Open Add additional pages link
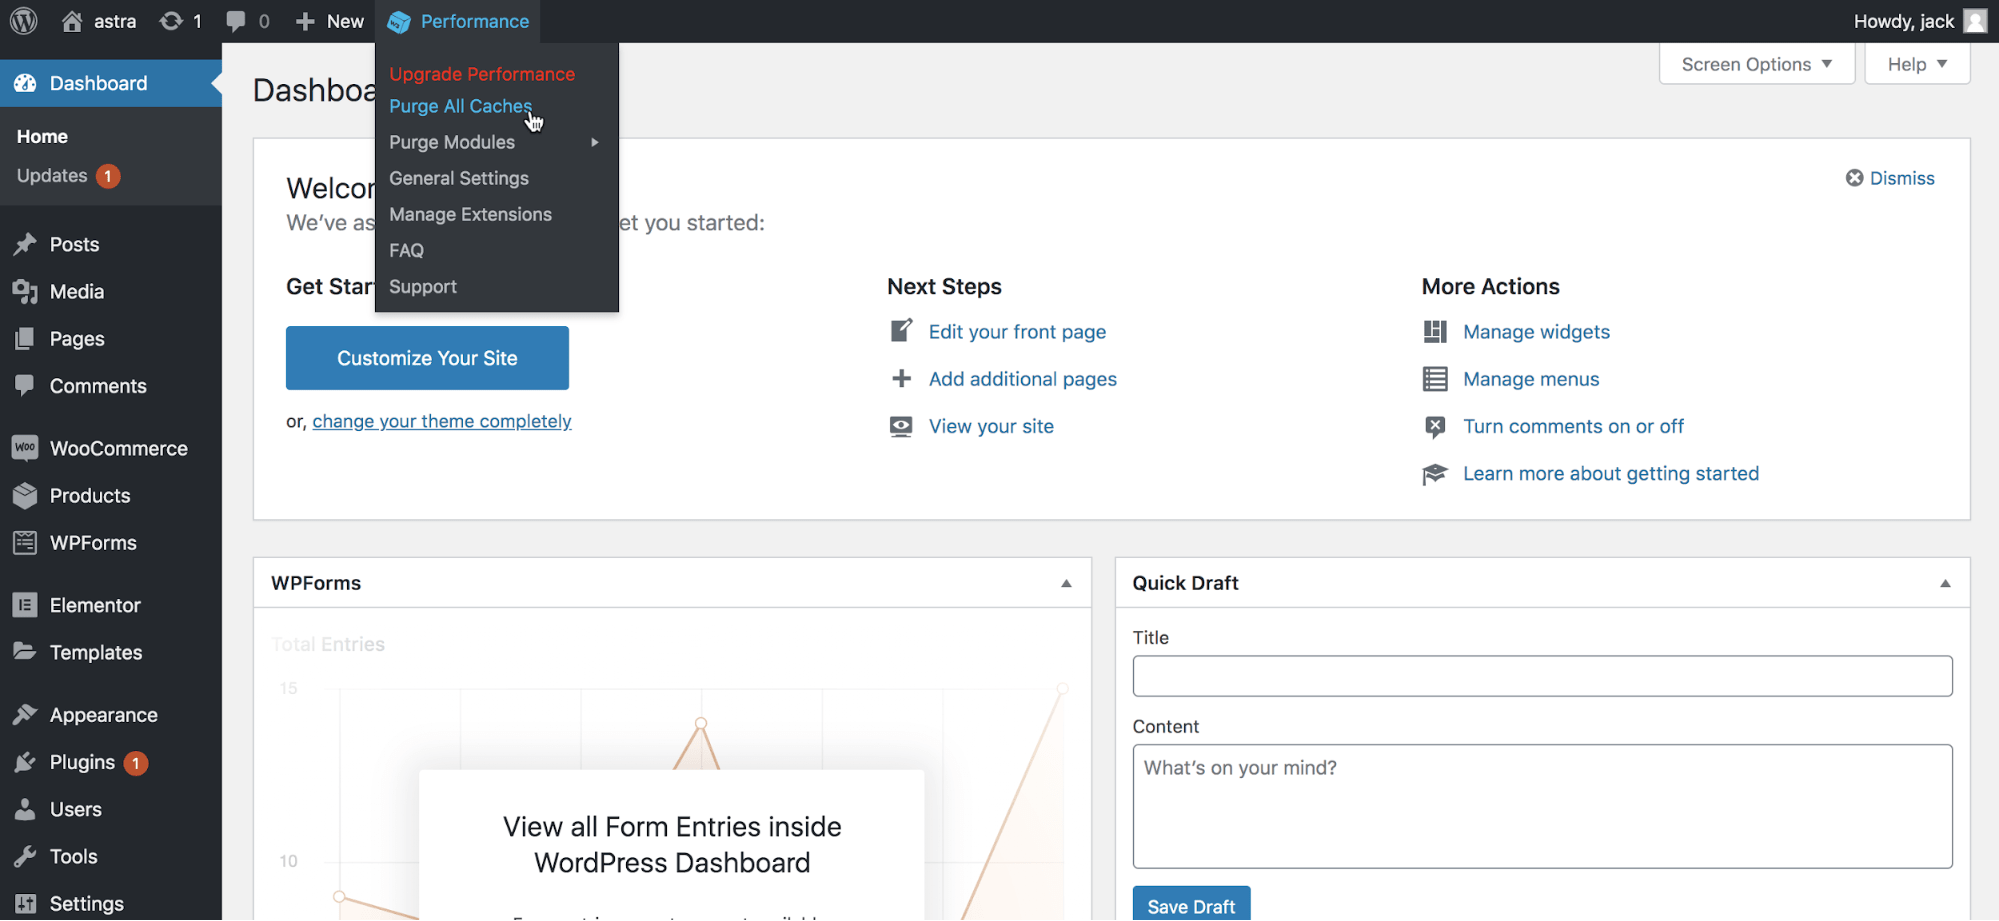 tap(1023, 379)
